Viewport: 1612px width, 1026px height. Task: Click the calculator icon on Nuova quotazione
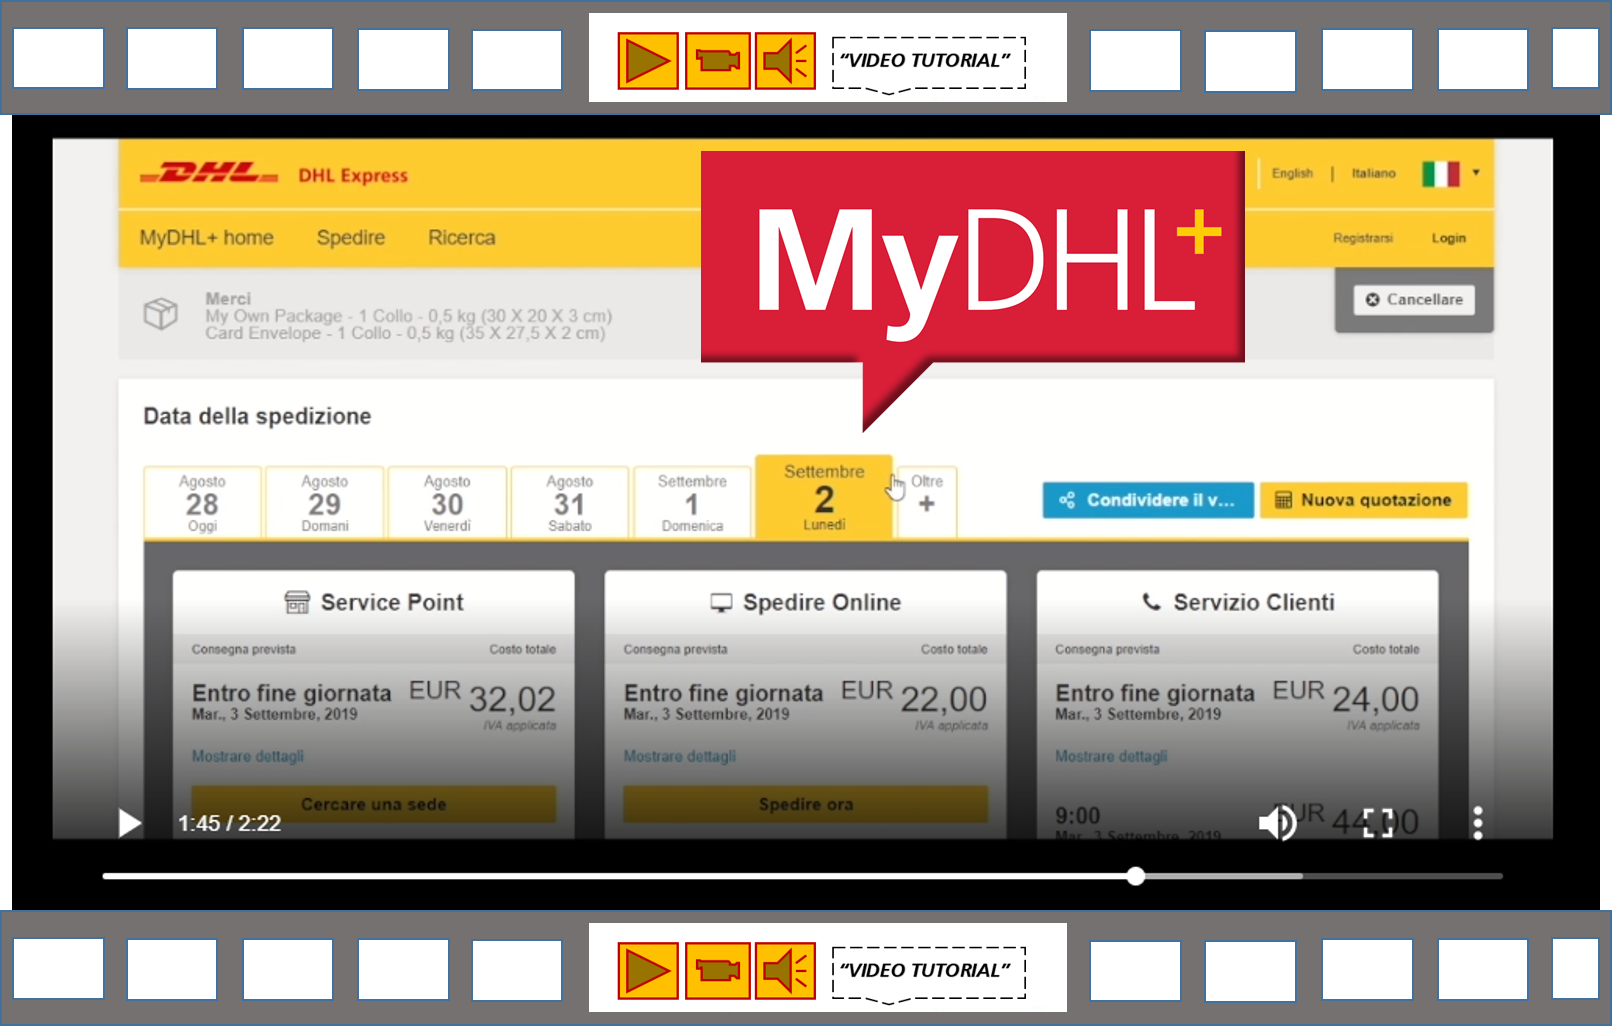(x=1285, y=500)
